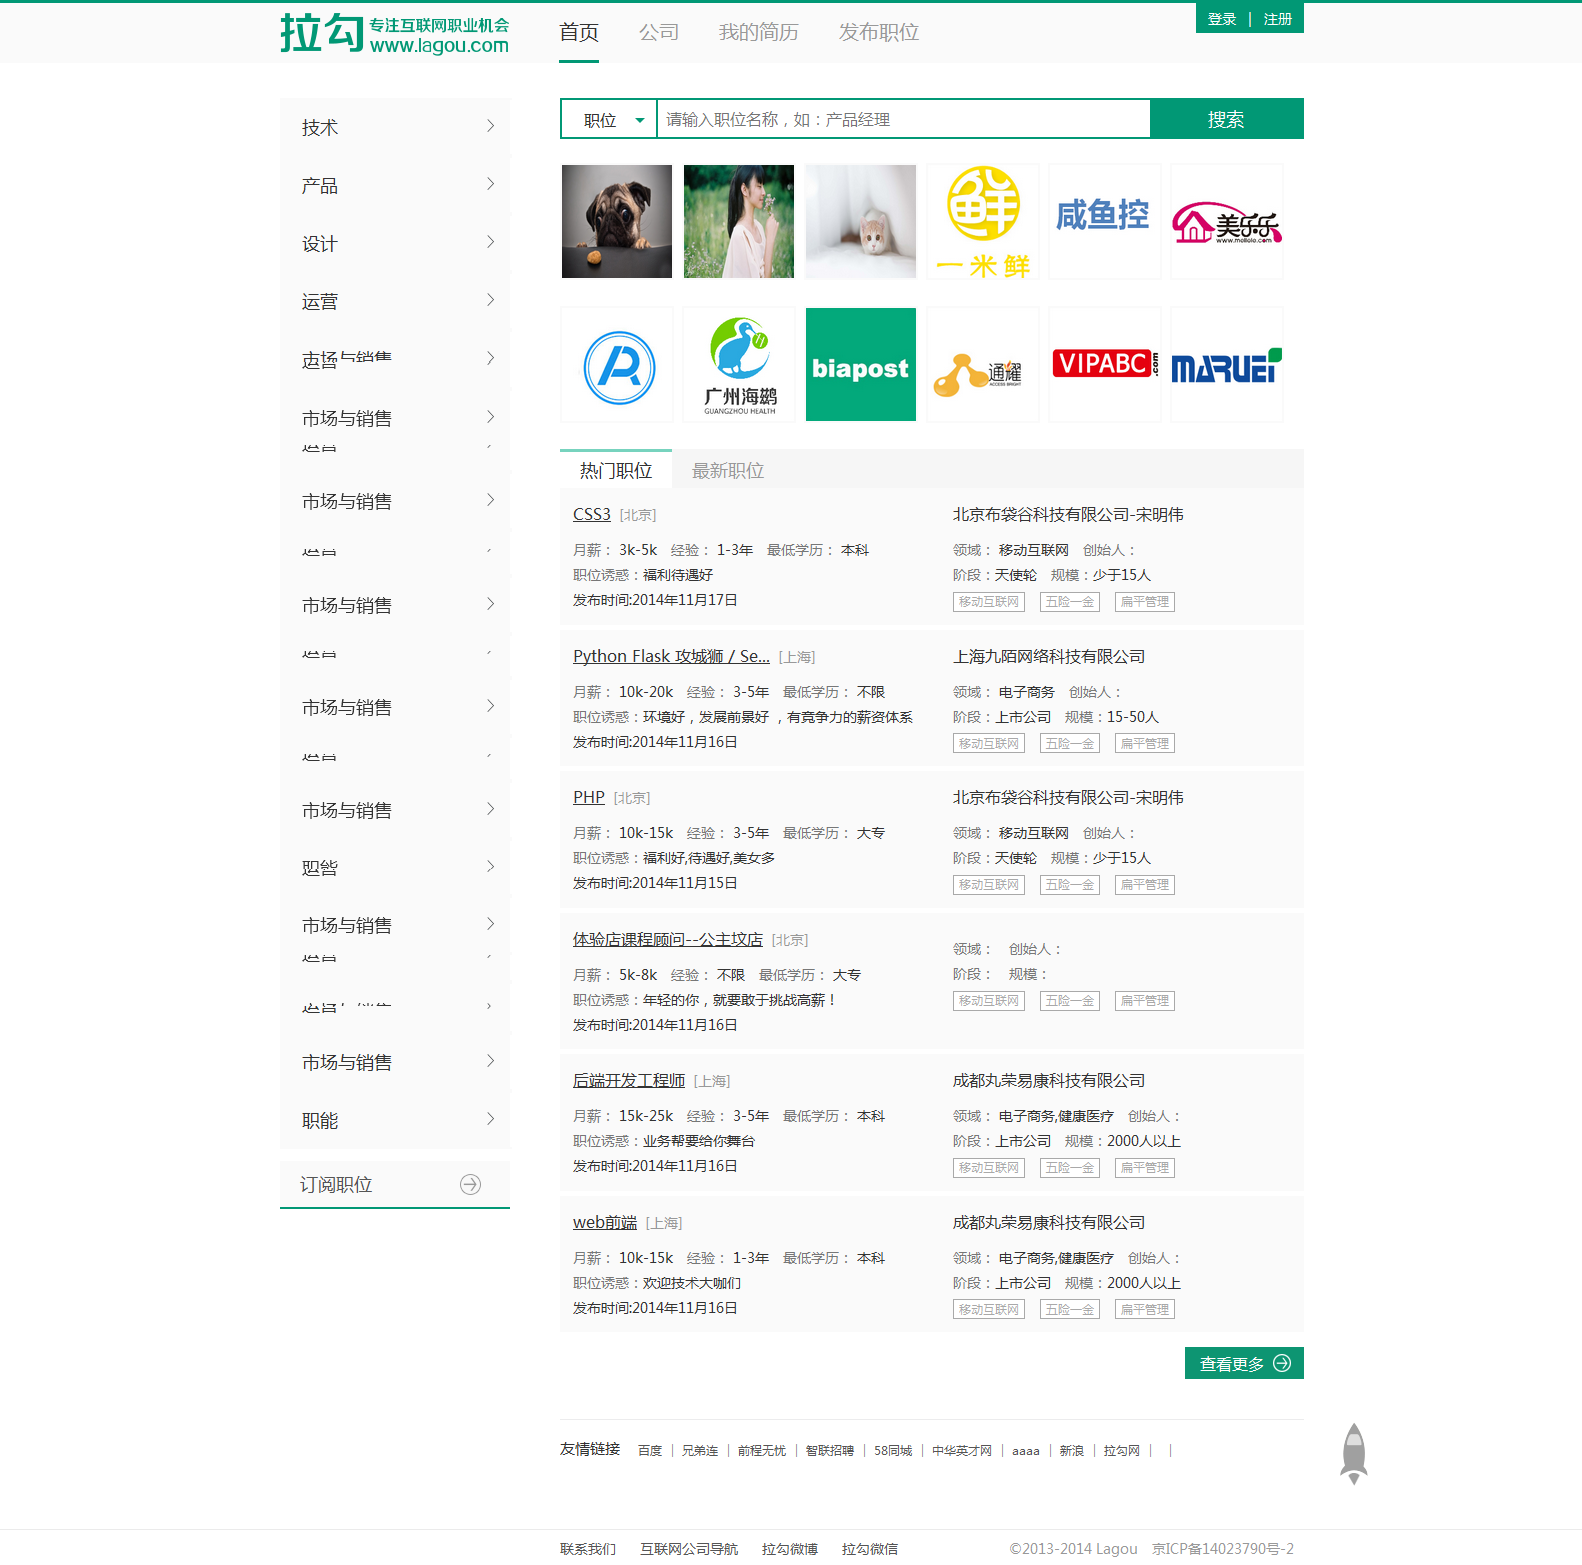Open the 咸鱼控 company logo
1582x1565 pixels.
[1105, 221]
